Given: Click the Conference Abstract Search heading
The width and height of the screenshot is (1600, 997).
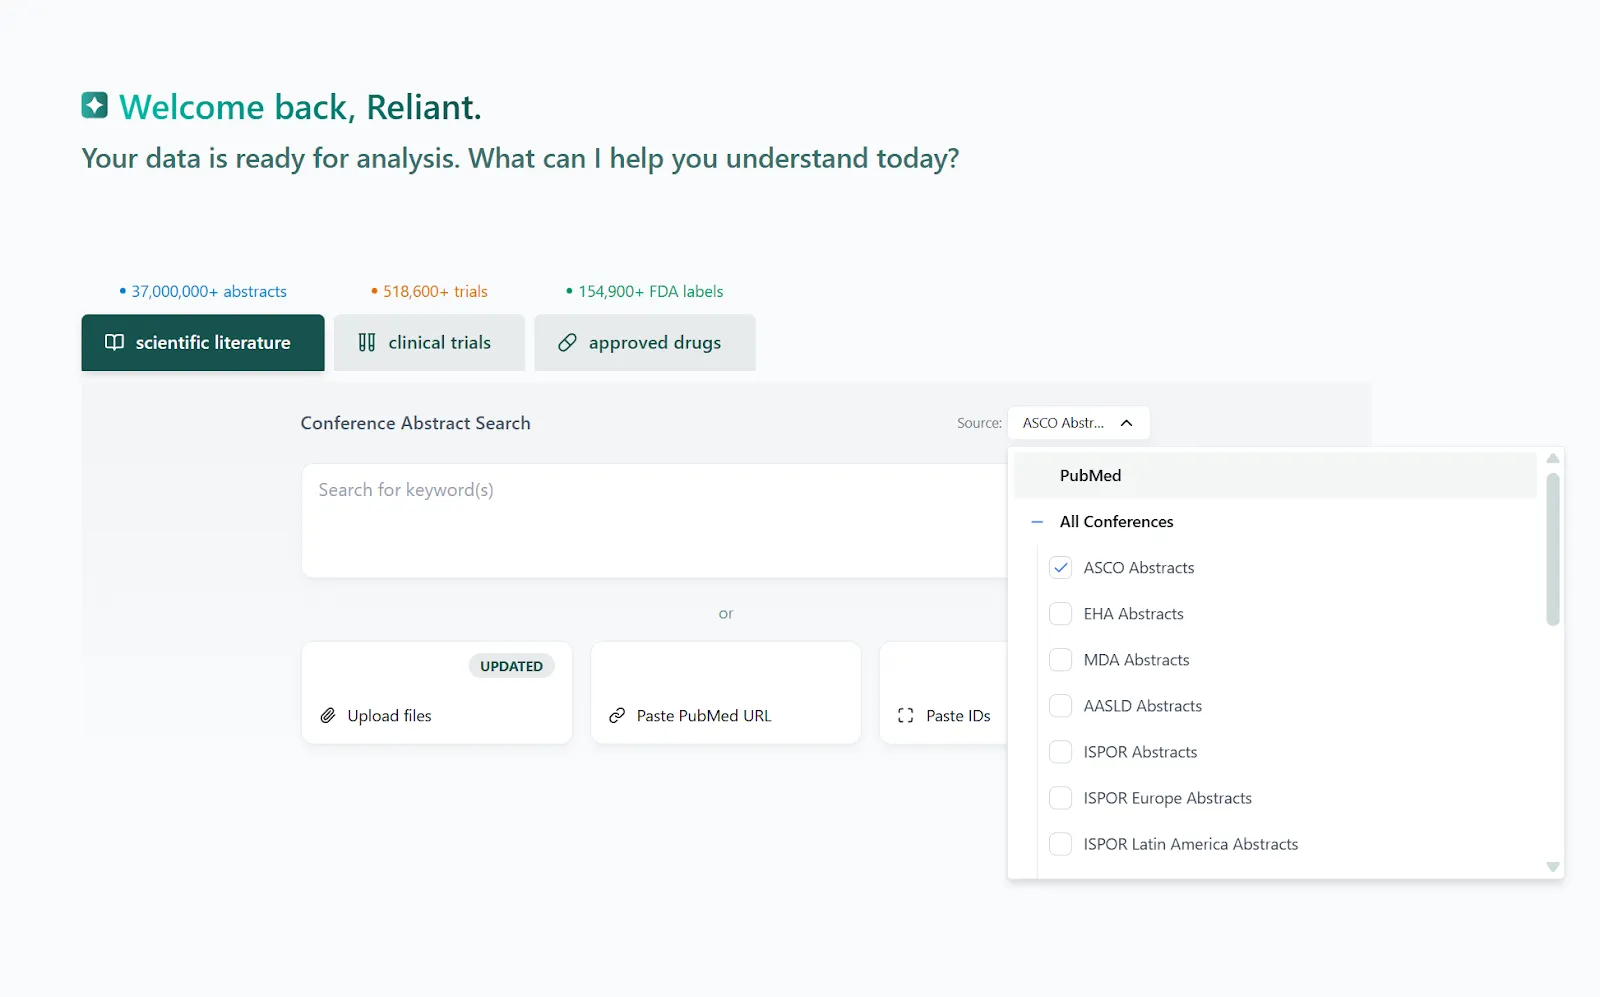Looking at the screenshot, I should pyautogui.click(x=416, y=423).
